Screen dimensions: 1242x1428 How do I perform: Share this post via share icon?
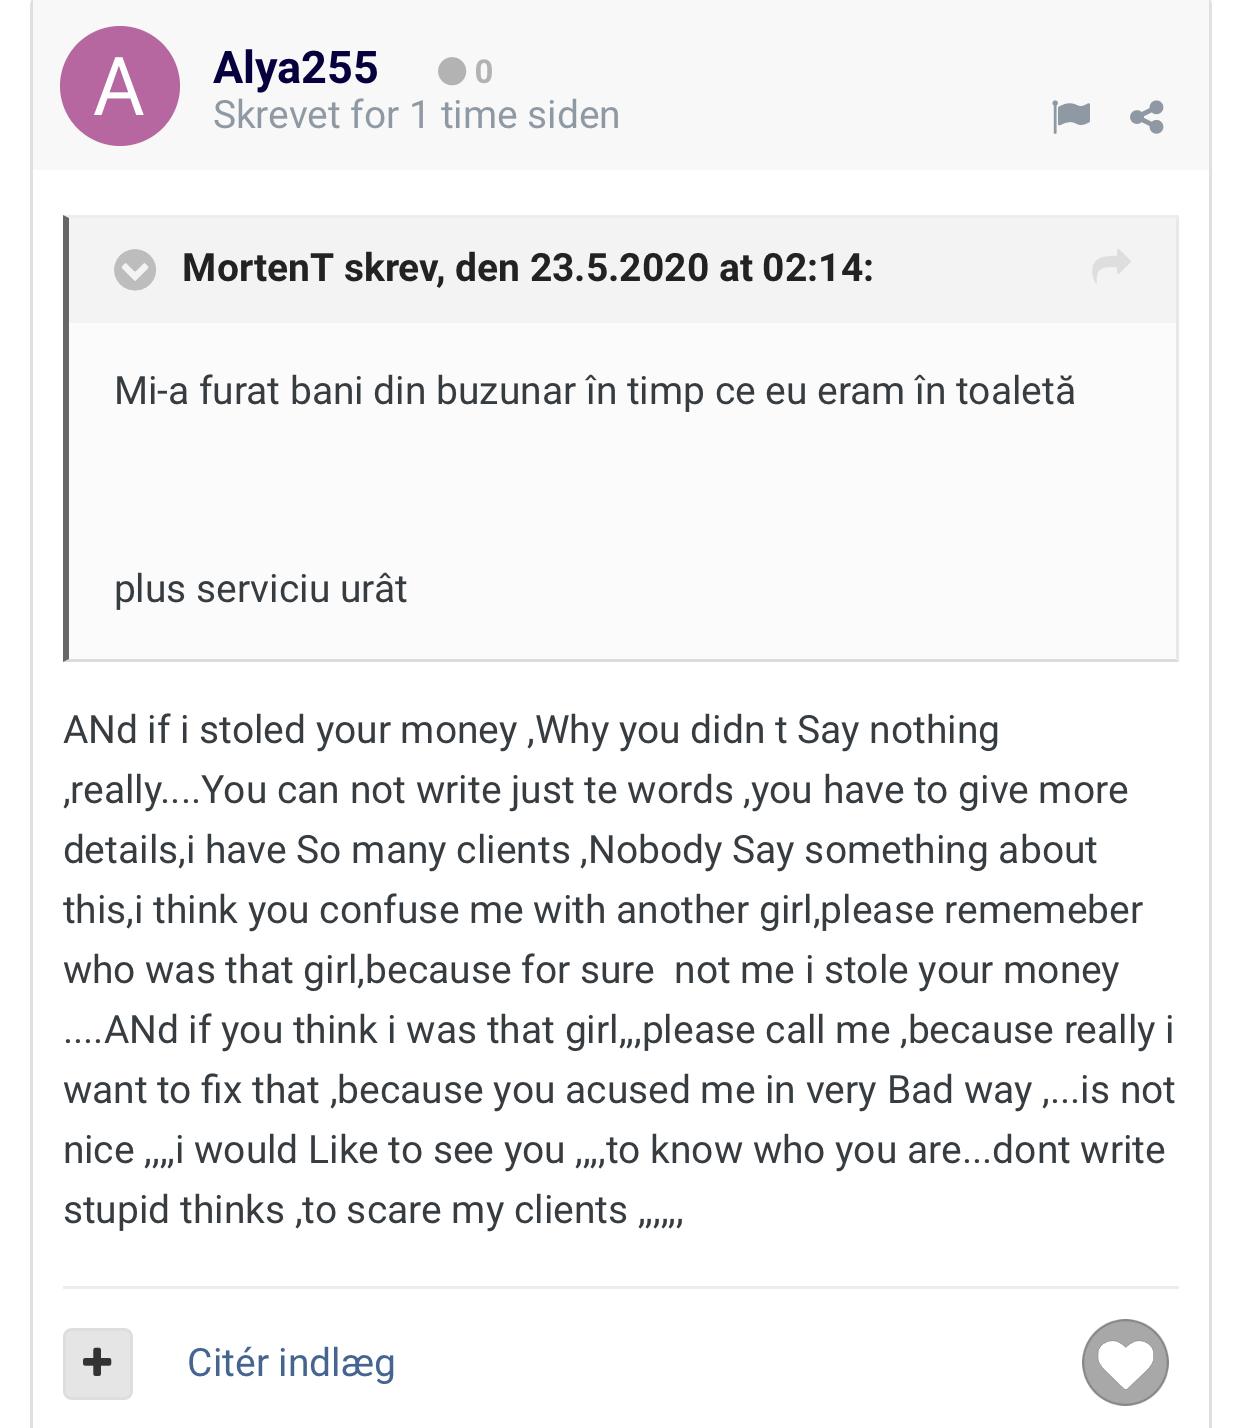(x=1147, y=117)
